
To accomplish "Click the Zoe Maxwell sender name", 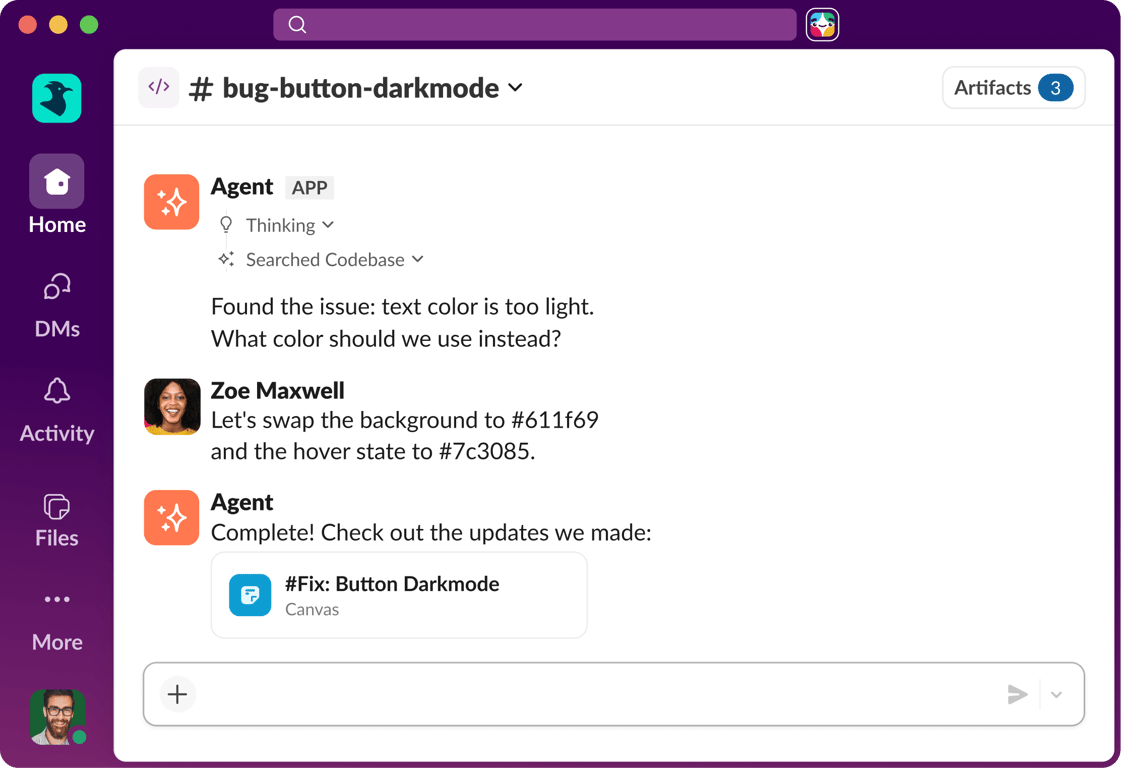I will (x=277, y=390).
